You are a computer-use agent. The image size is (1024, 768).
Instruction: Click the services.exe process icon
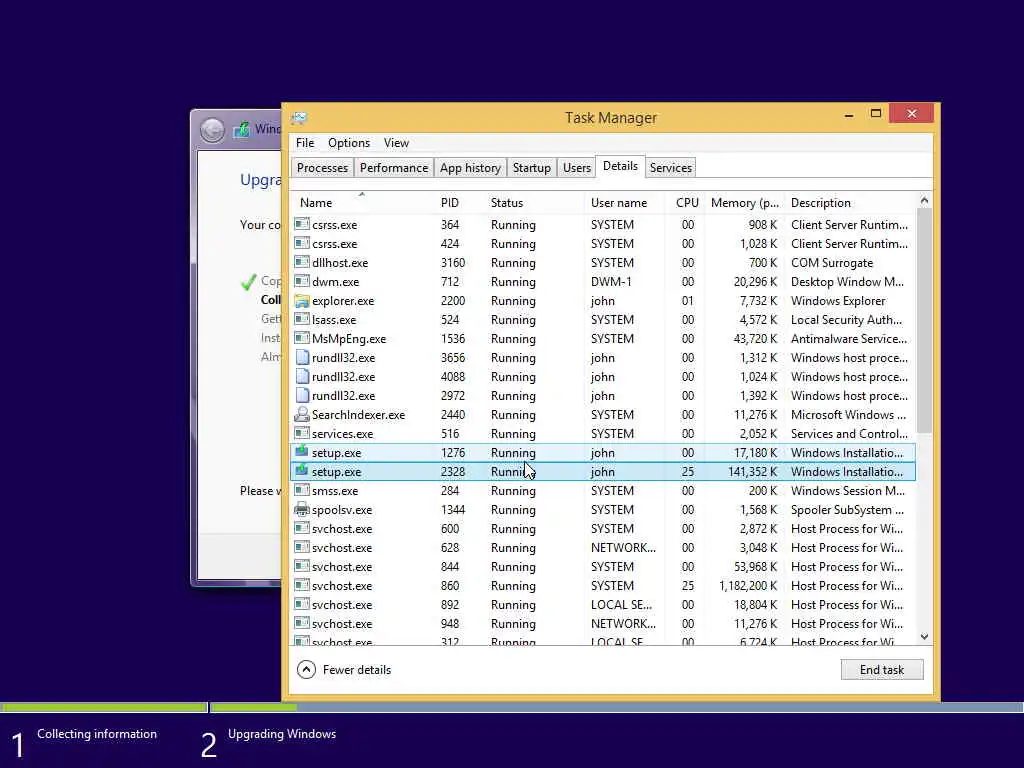click(302, 434)
